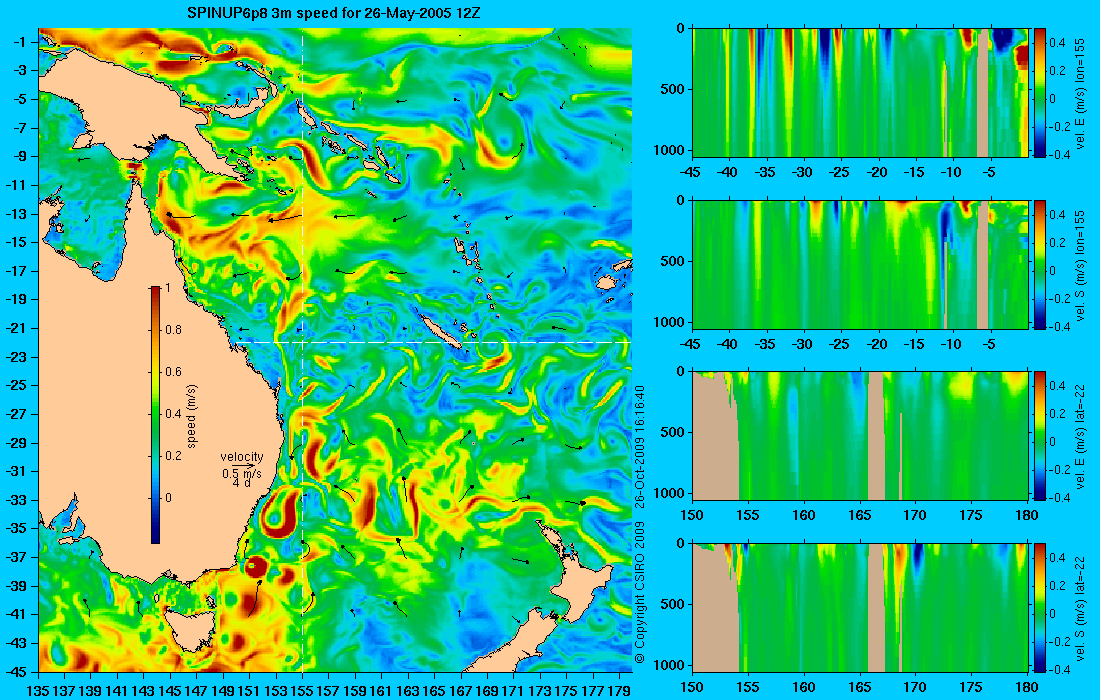Select the "0.5 m/s" velocity scale text
The image size is (1100, 700).
[241, 474]
